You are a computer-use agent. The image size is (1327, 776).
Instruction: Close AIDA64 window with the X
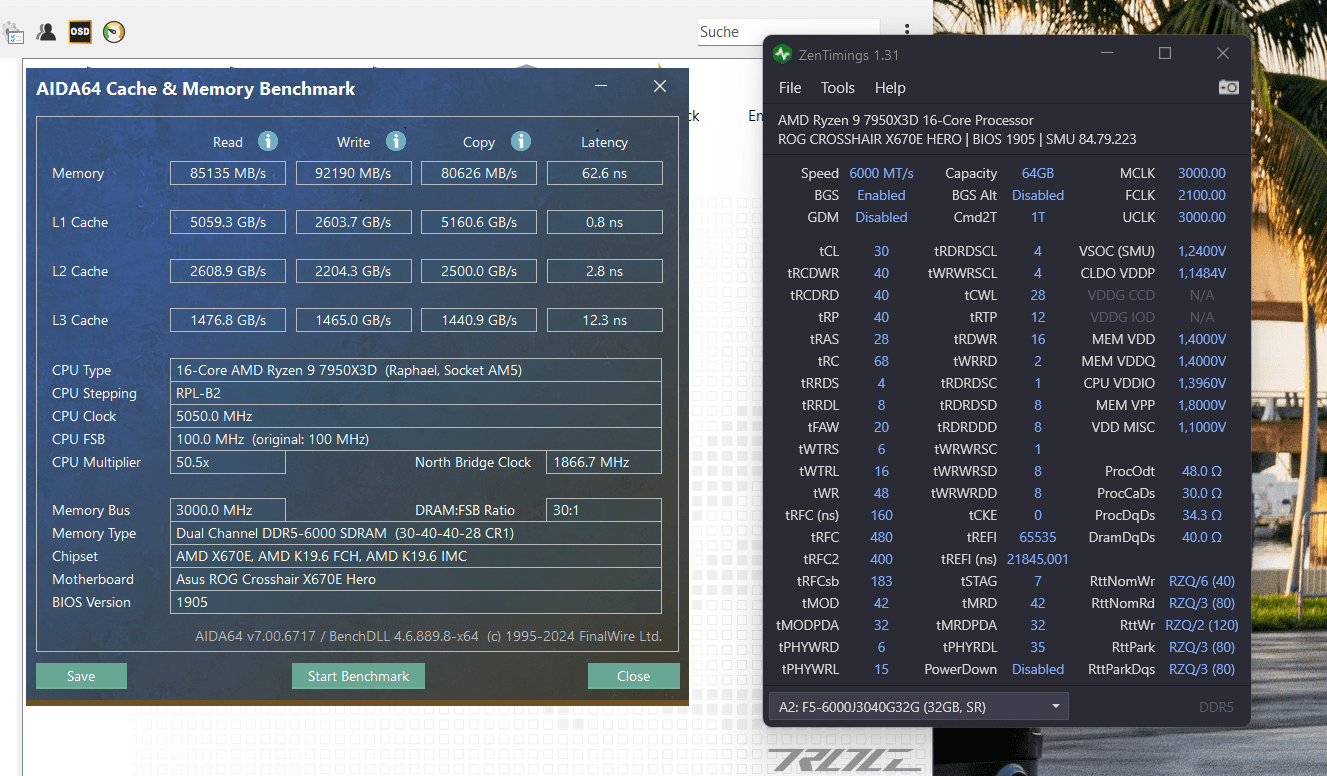pyautogui.click(x=660, y=87)
